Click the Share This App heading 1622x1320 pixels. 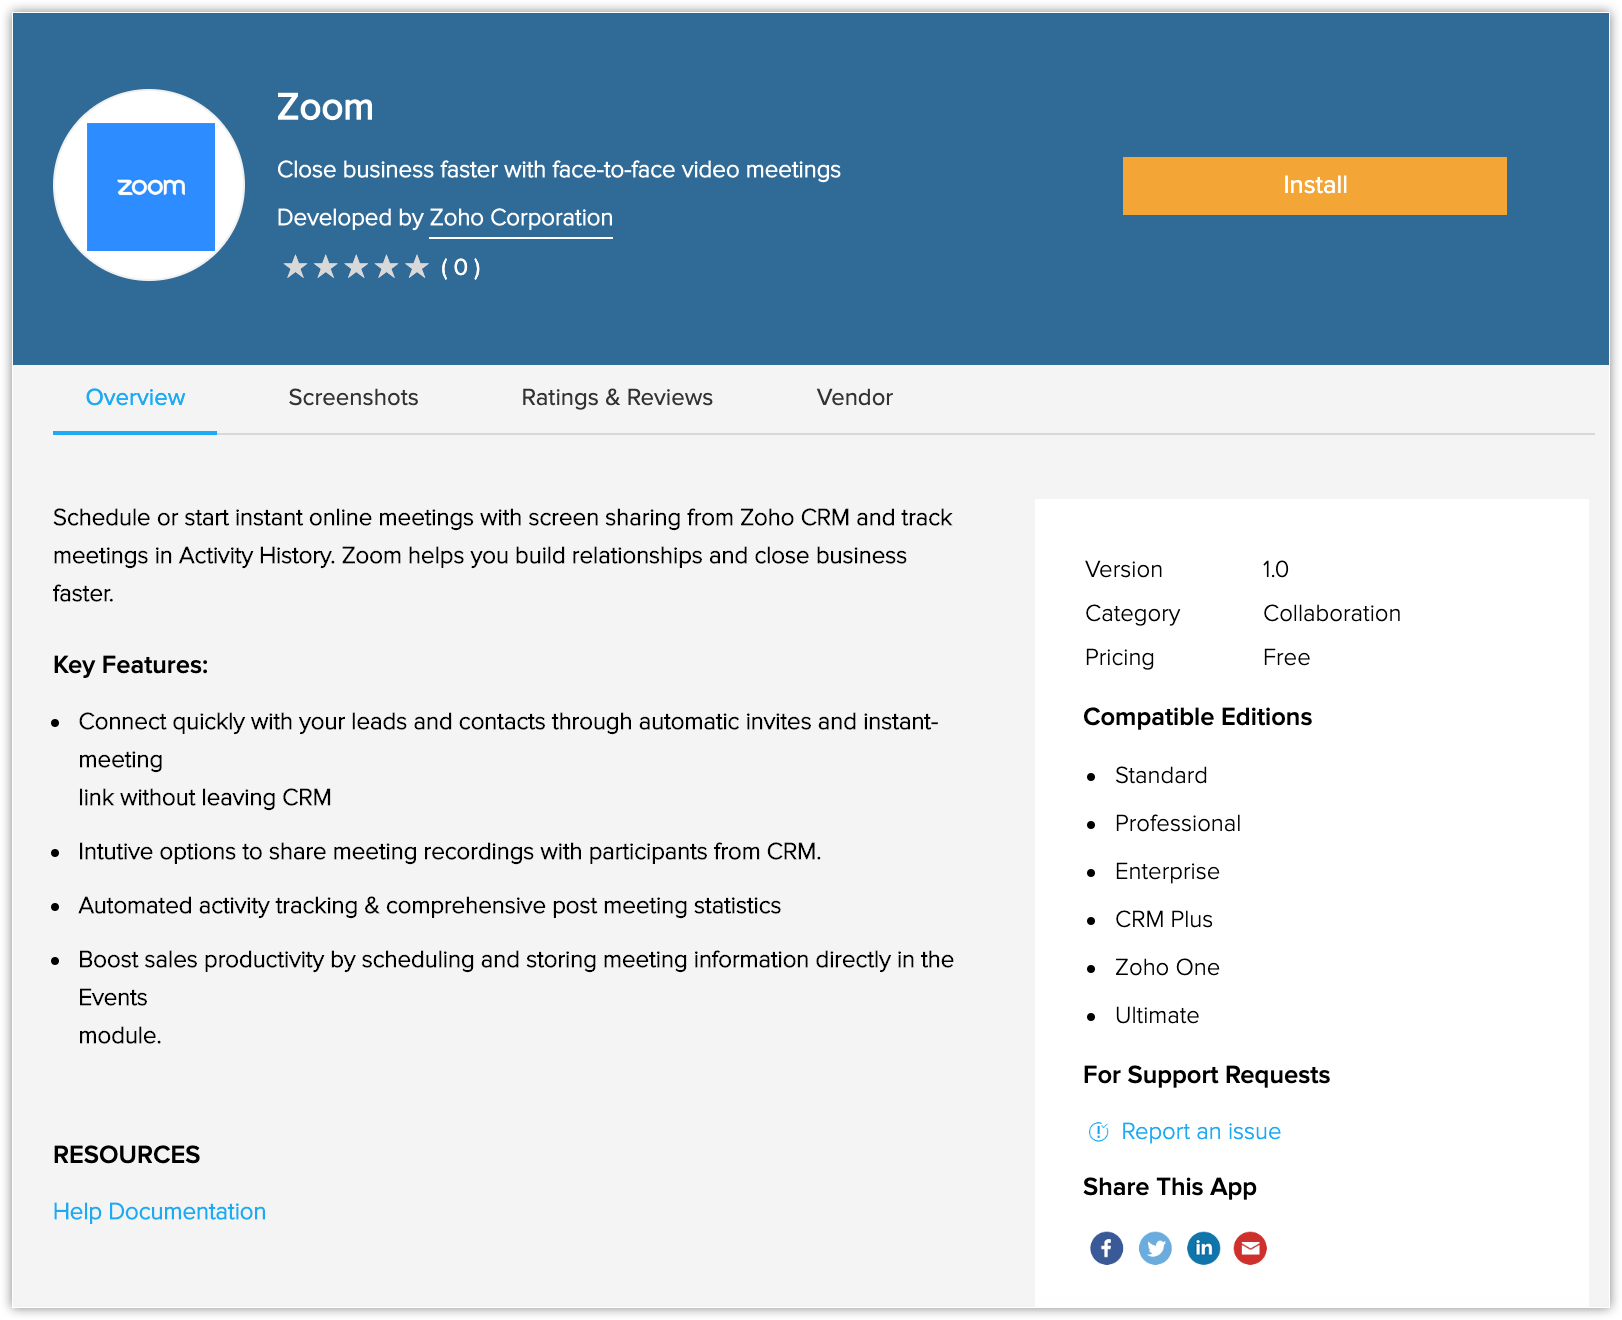click(x=1169, y=1188)
